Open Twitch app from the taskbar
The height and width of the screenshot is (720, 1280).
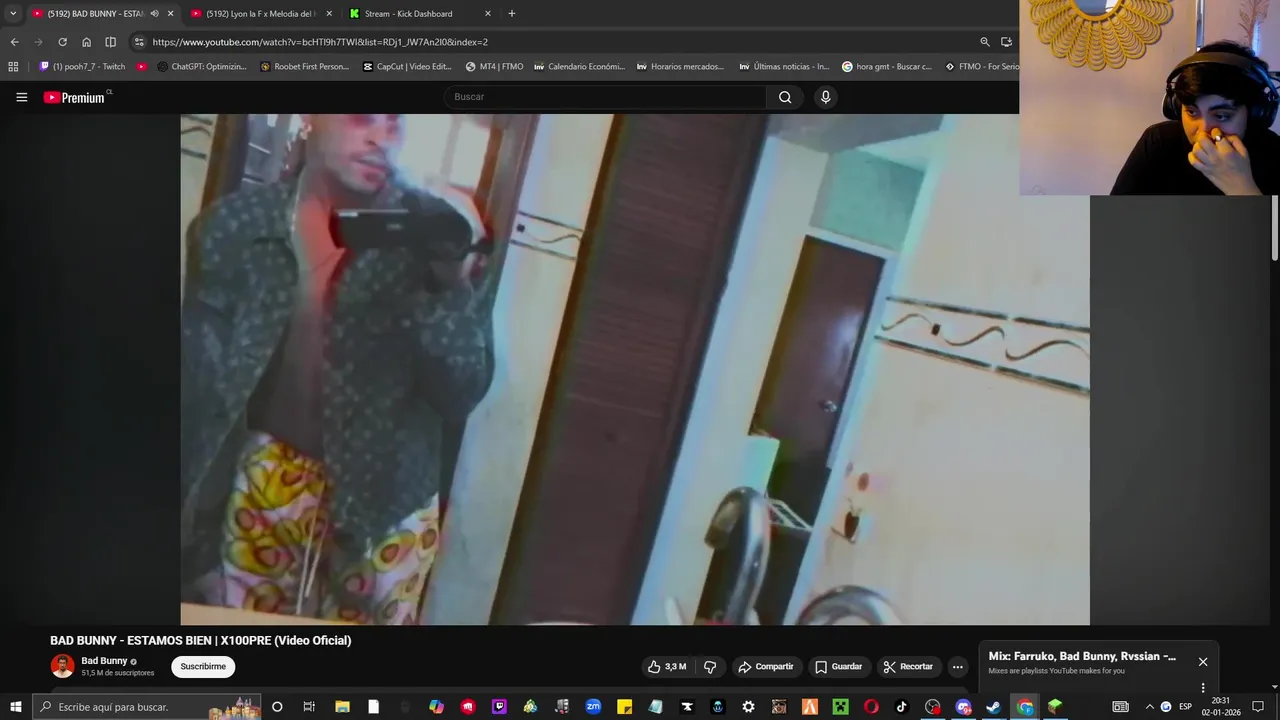point(499,707)
